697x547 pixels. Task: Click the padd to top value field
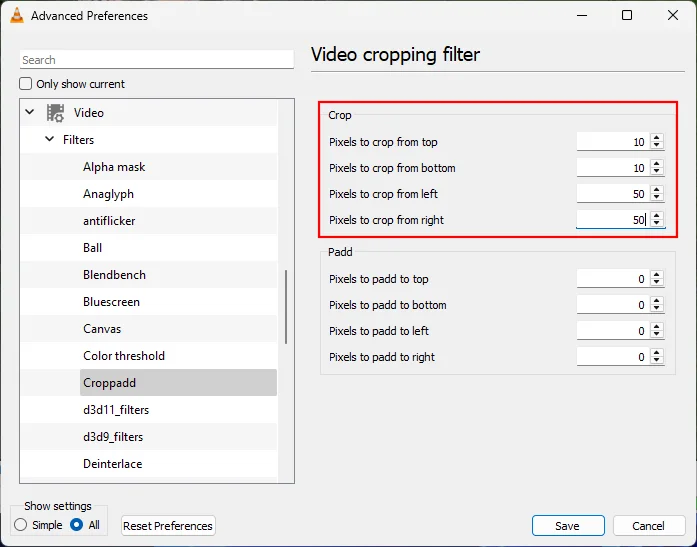(x=613, y=279)
